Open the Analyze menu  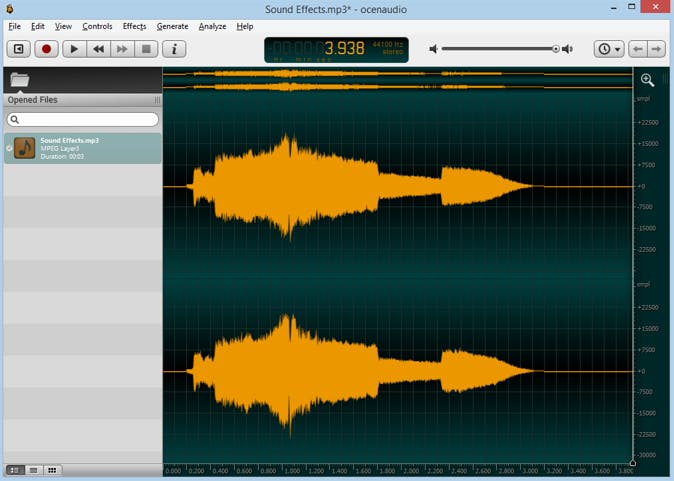[x=212, y=26]
